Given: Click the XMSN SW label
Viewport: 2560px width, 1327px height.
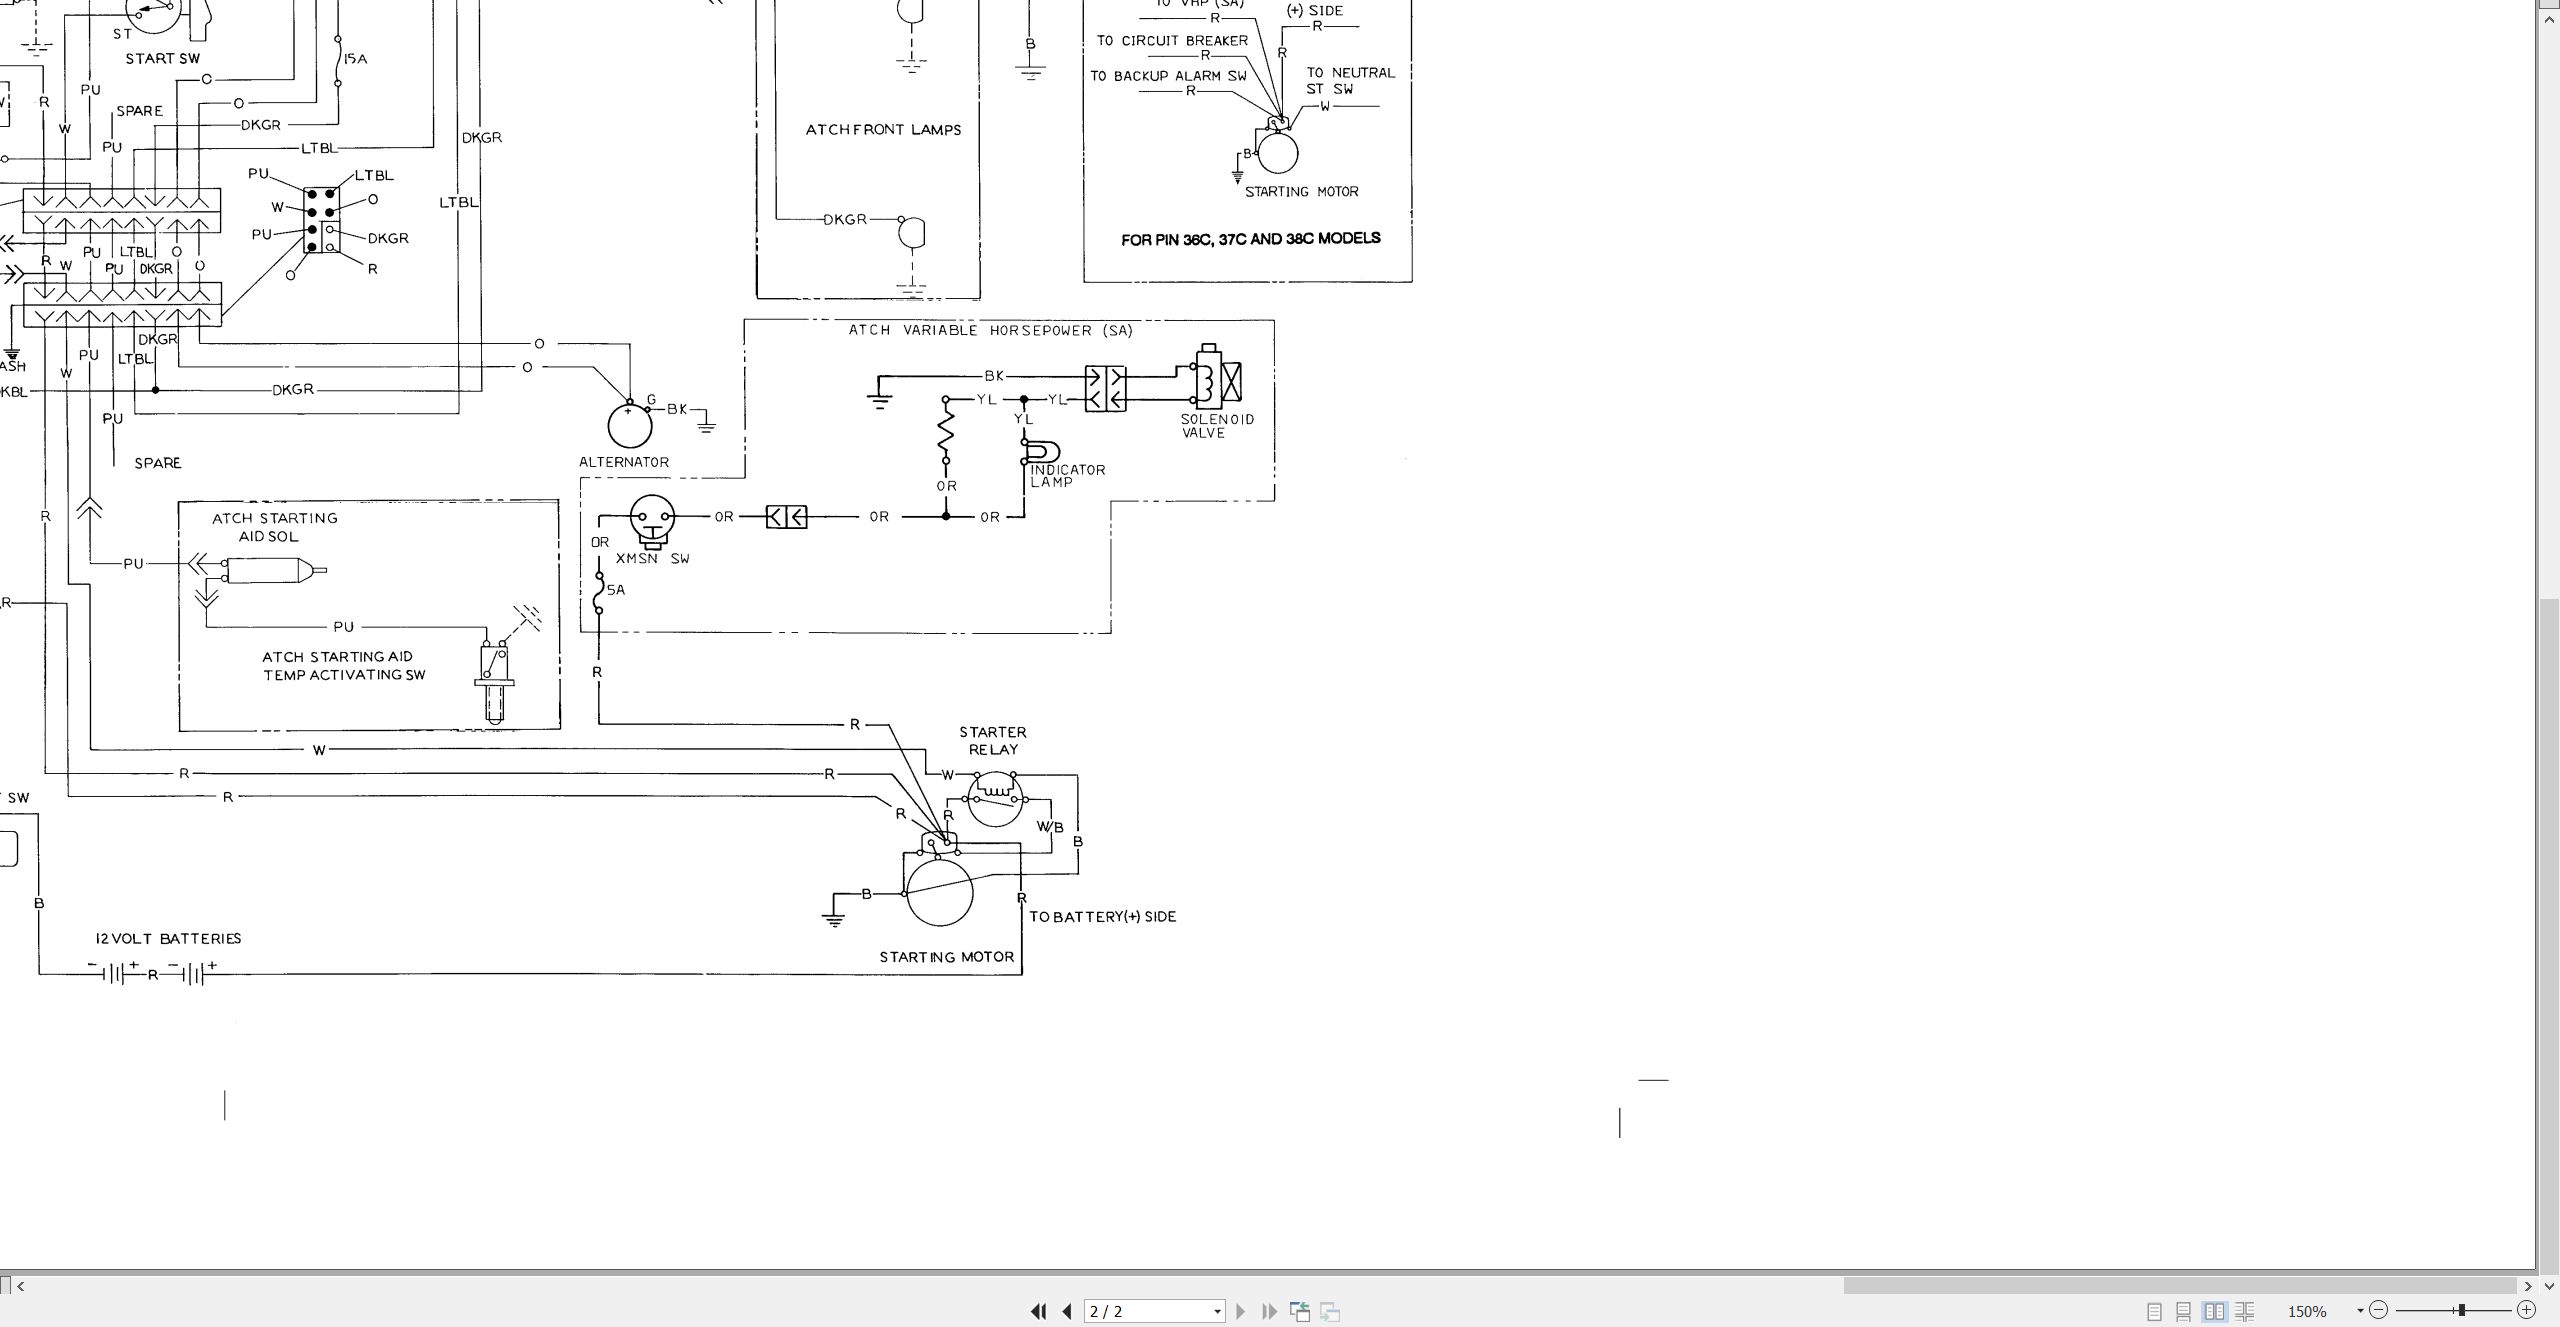Looking at the screenshot, I should point(653,559).
